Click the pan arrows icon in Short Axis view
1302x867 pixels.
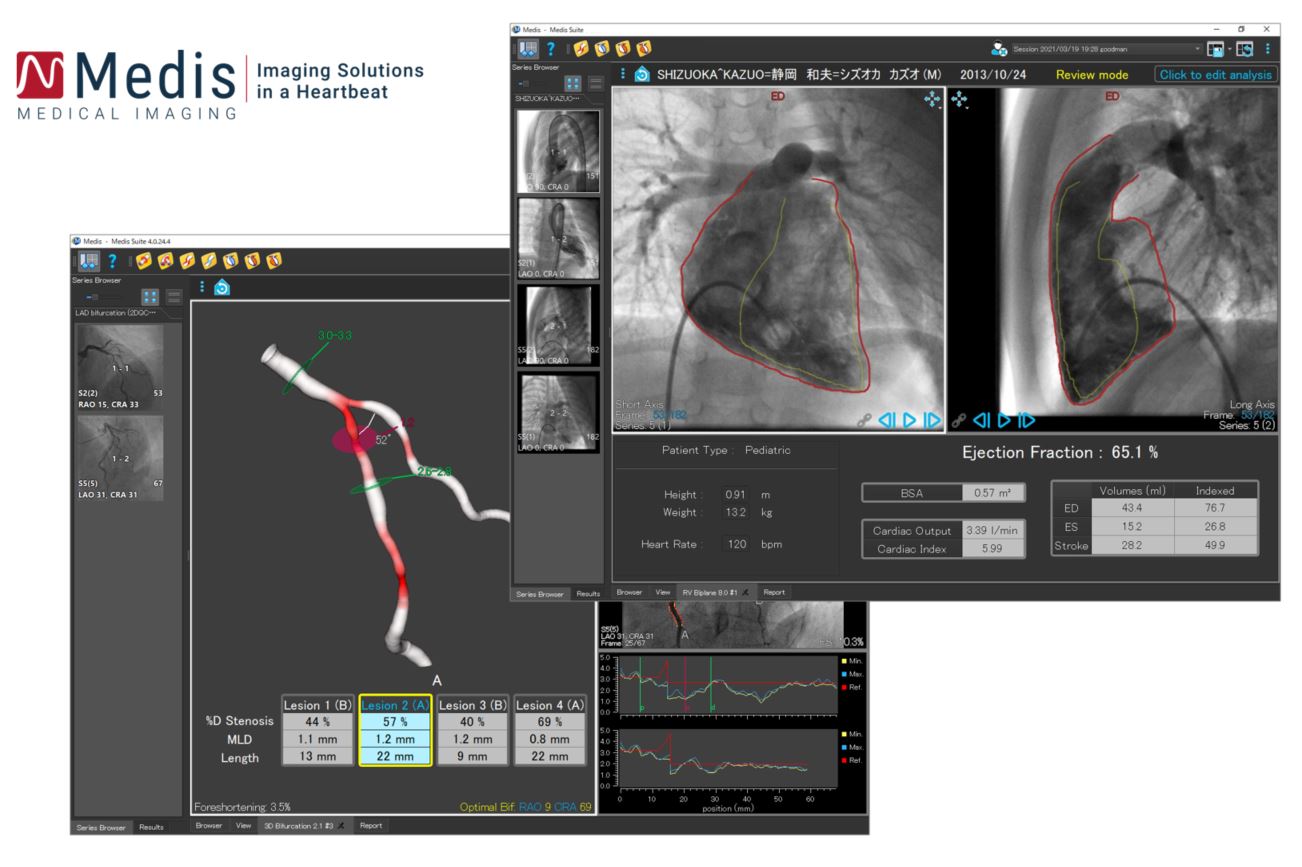(930, 99)
